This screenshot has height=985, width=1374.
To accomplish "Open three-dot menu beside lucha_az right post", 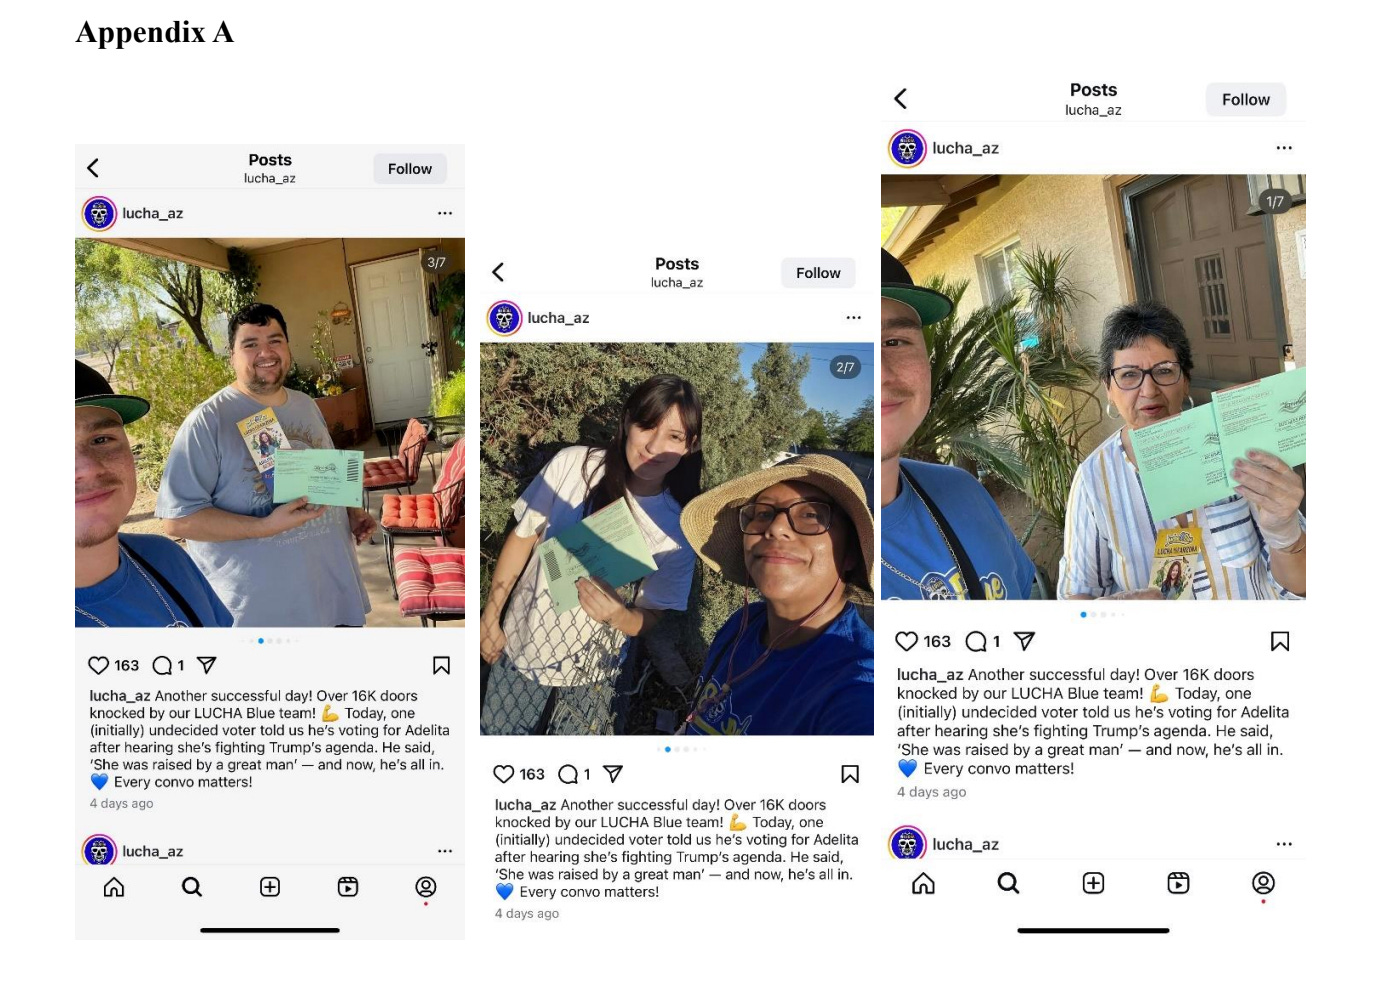I will coord(1284,148).
